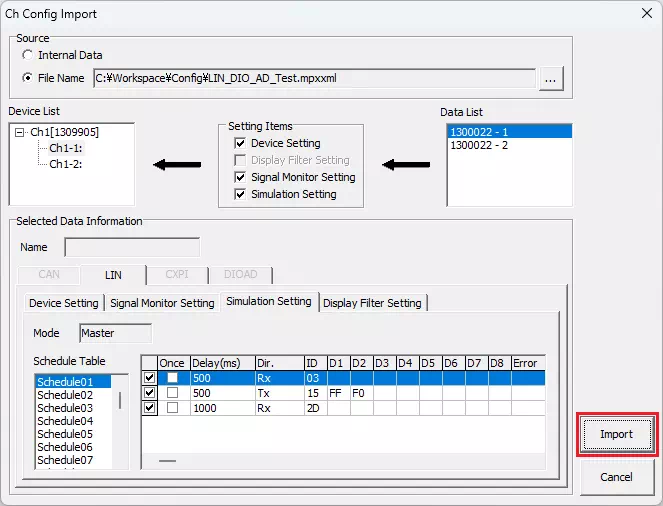This screenshot has width=663, height=506.
Task: Toggle the Device Setting checkbox
Action: click(x=240, y=143)
